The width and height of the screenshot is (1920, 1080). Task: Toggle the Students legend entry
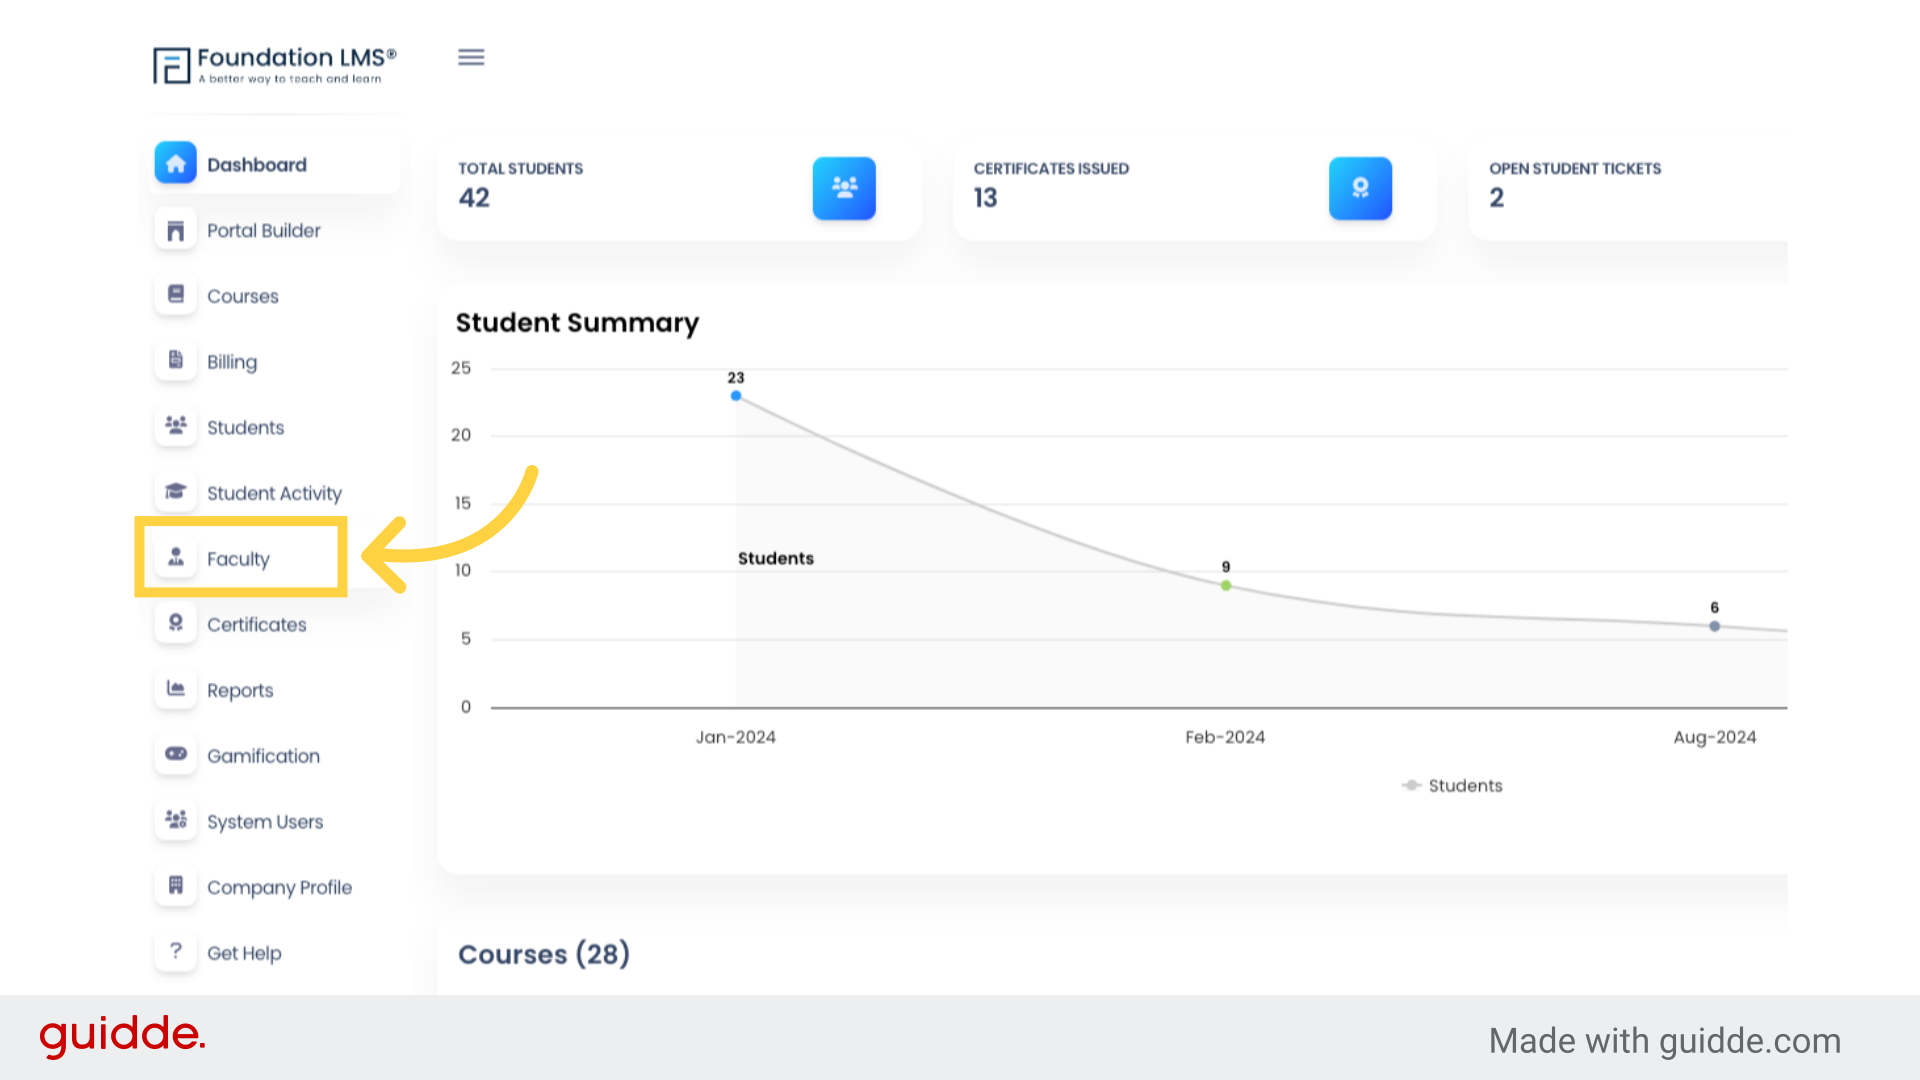pyautogui.click(x=1452, y=786)
